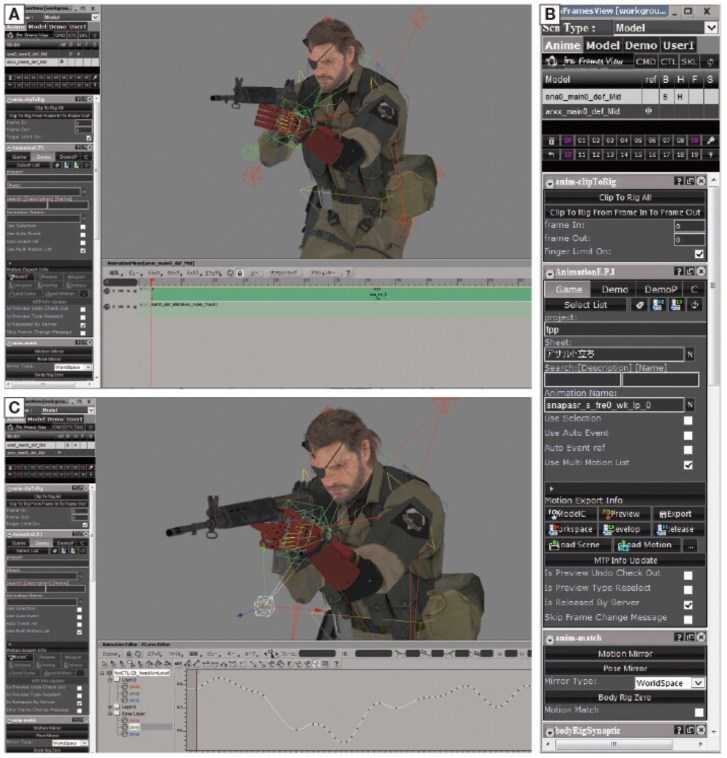The height and width of the screenshot is (758, 727).
Task: Toggle the Use Multi Motion List checkbox
Action: (688, 465)
